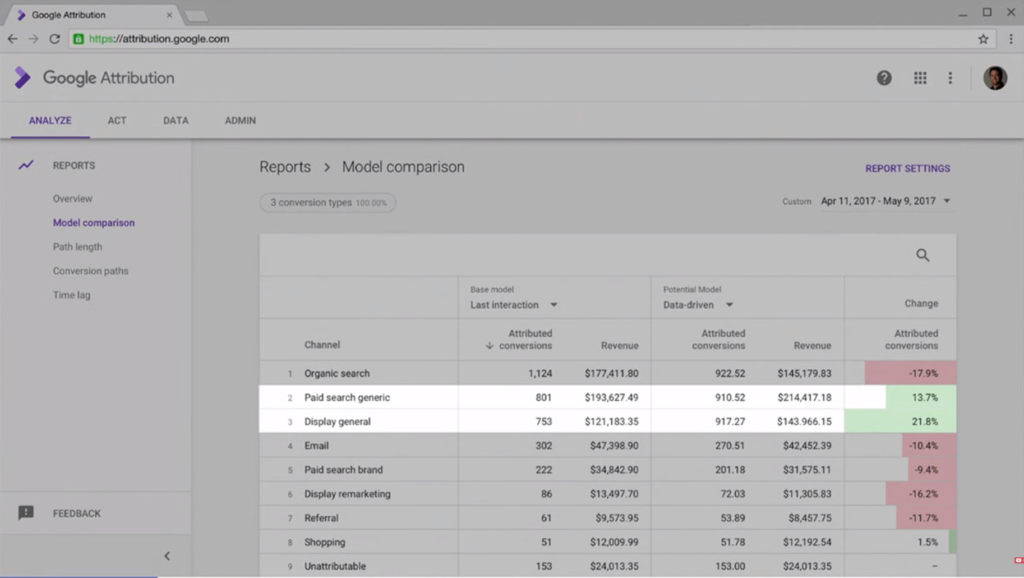
Task: Open the Base model Last interaction dropdown
Action: [x=514, y=305]
